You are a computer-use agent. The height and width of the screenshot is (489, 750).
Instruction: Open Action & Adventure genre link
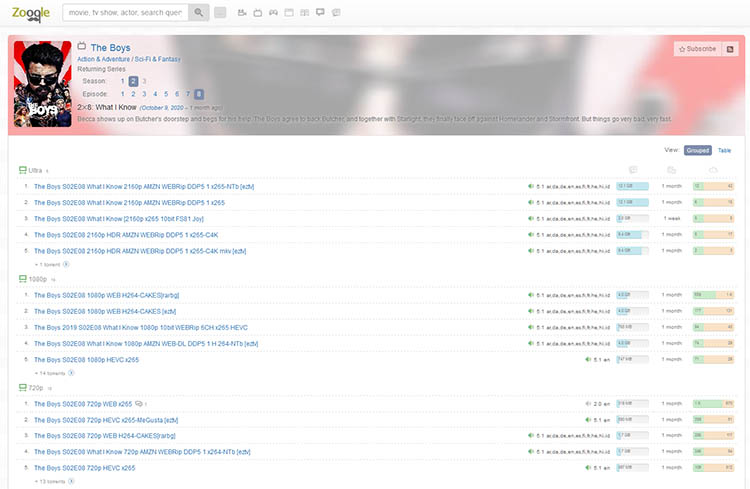point(103,59)
